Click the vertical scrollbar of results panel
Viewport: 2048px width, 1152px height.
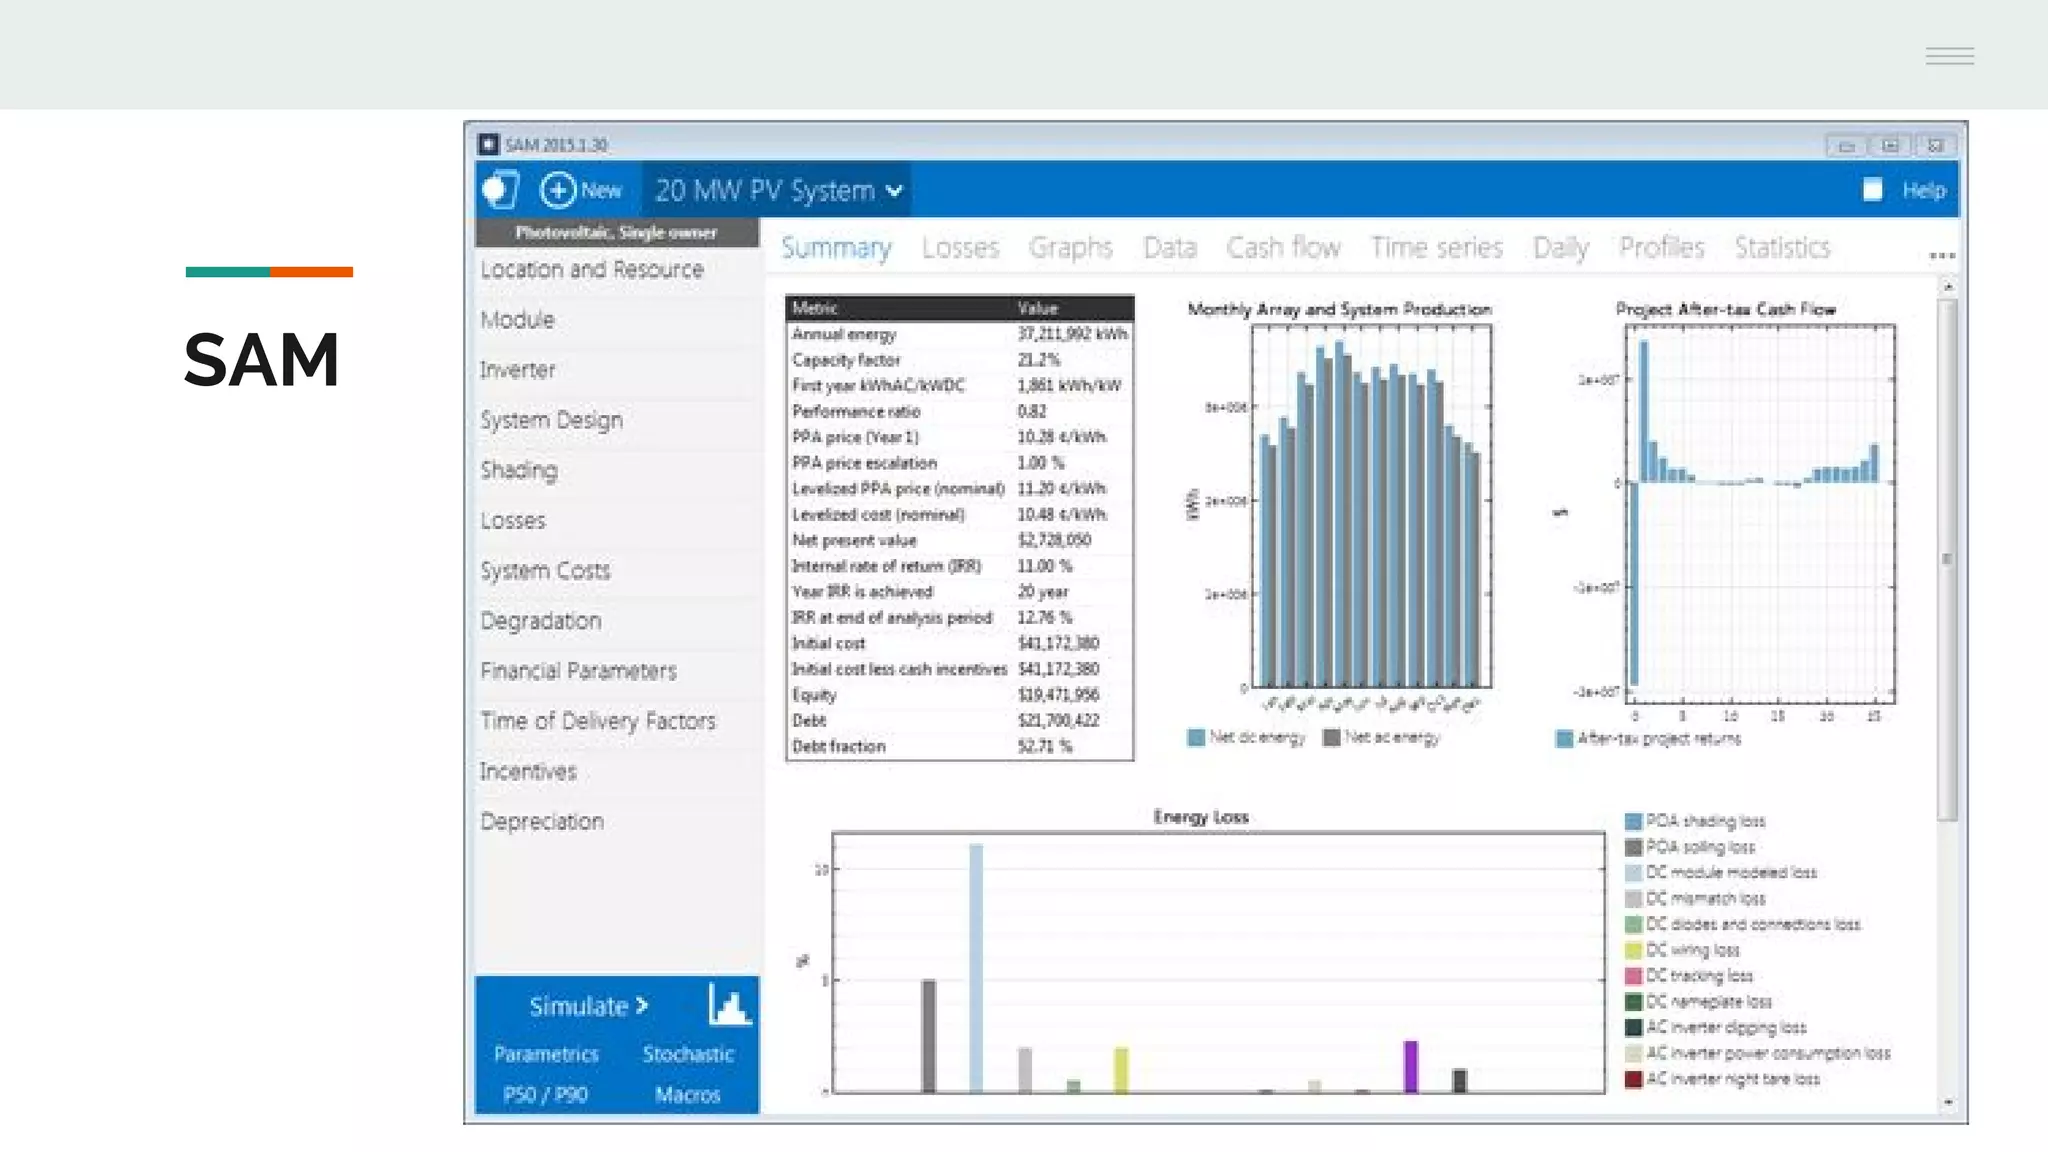coord(1947,560)
